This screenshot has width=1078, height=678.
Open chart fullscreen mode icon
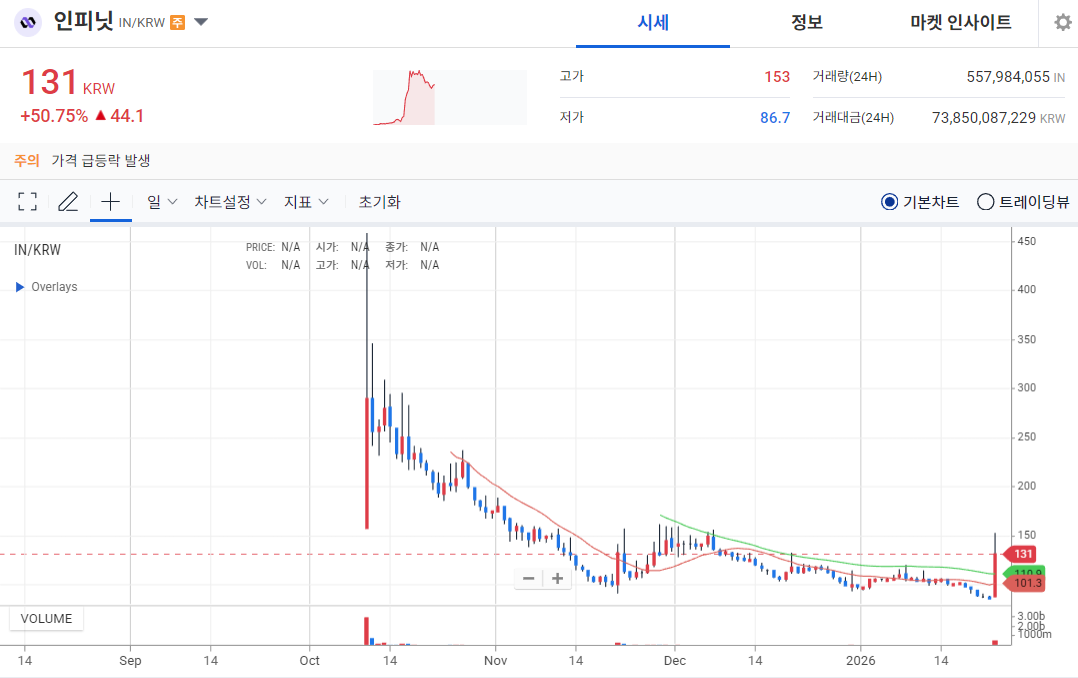(x=27, y=201)
